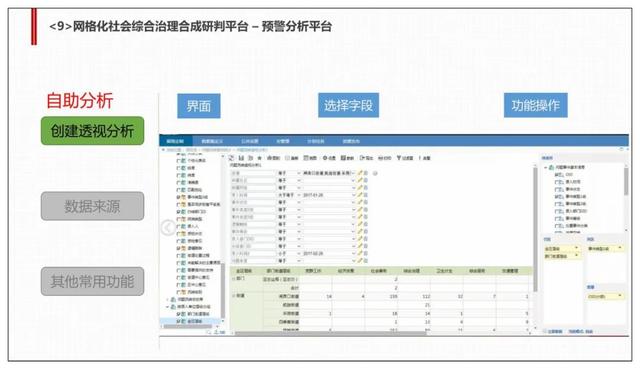Click the gray 数据来源 button
This screenshot has height=369, width=640.
(x=93, y=206)
